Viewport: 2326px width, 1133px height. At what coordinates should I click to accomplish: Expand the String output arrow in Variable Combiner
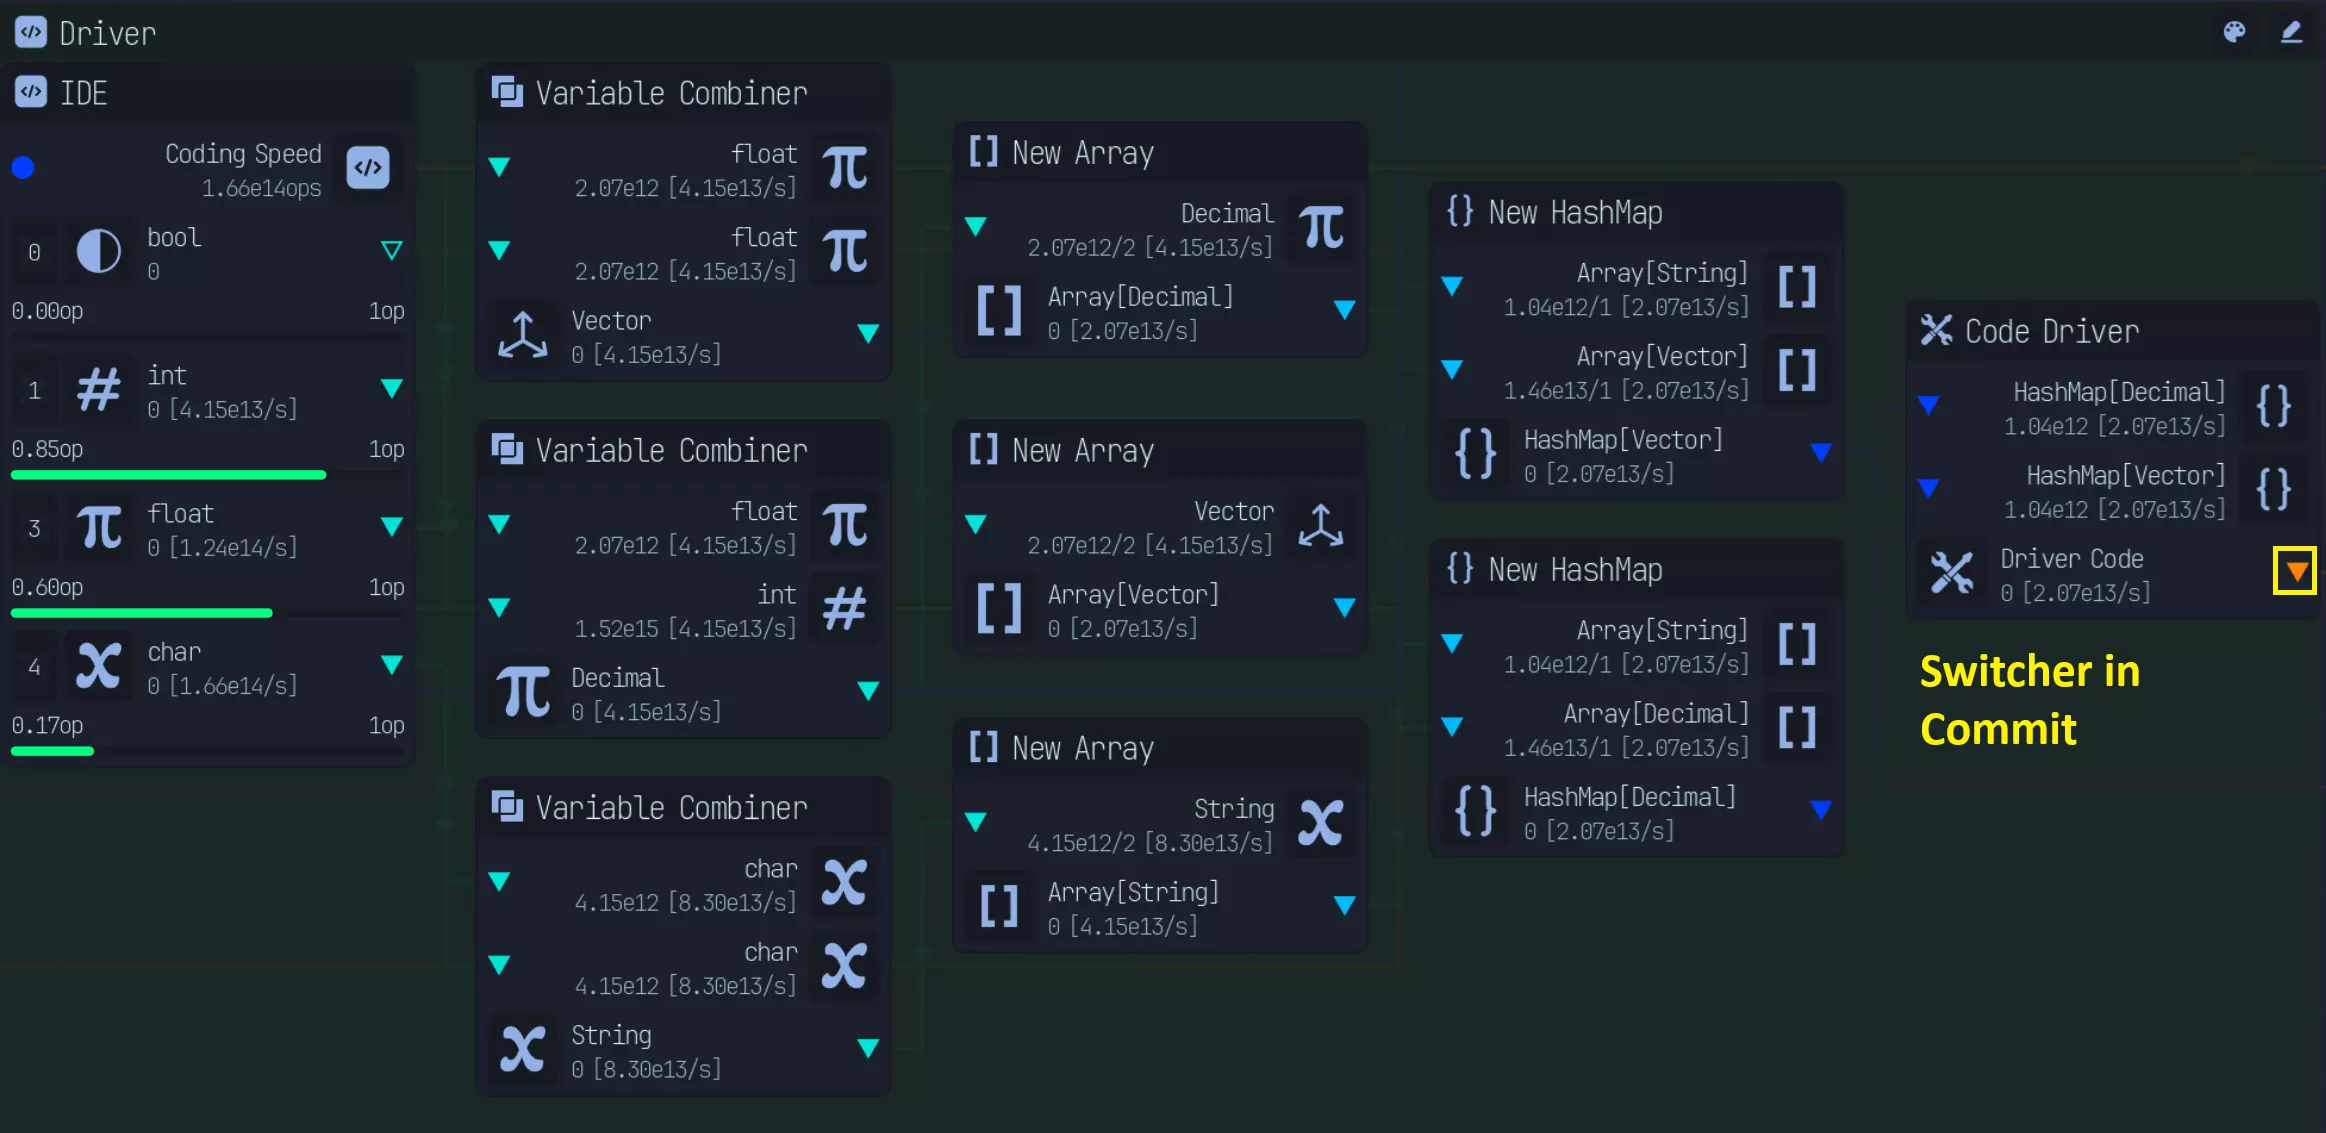(868, 1048)
